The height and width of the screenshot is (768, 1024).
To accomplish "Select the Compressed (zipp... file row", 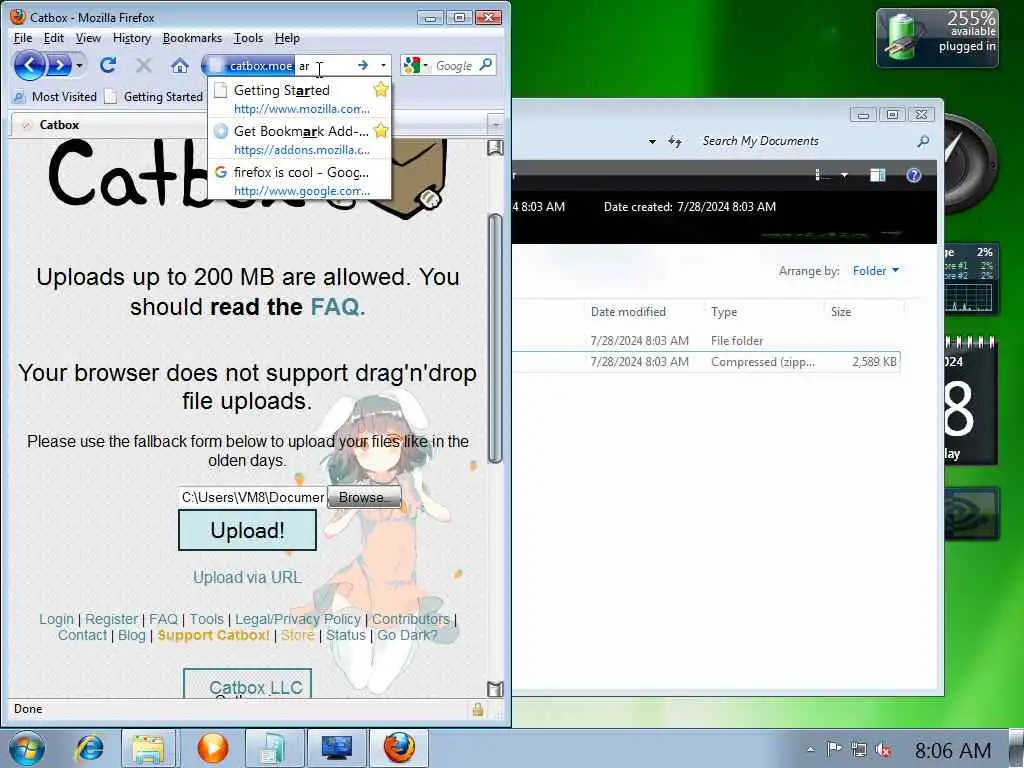I will 706,362.
